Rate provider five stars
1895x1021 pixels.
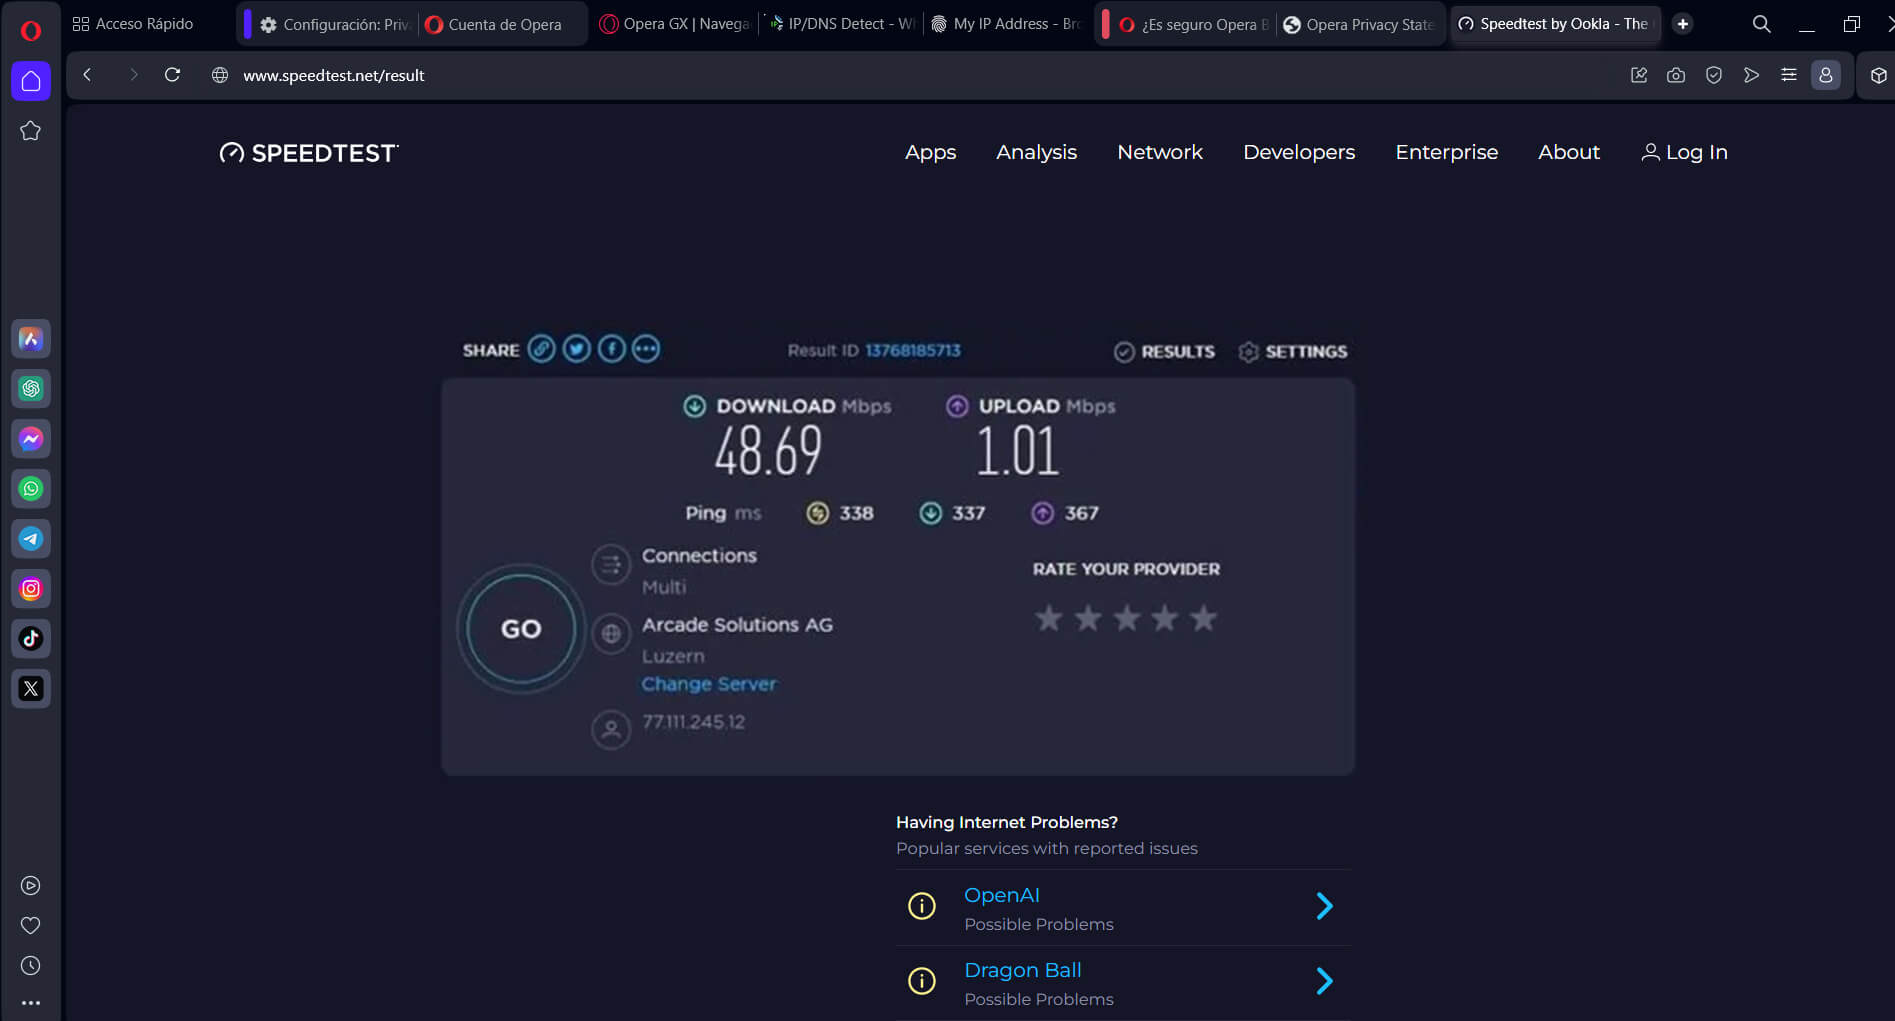[x=1204, y=618]
